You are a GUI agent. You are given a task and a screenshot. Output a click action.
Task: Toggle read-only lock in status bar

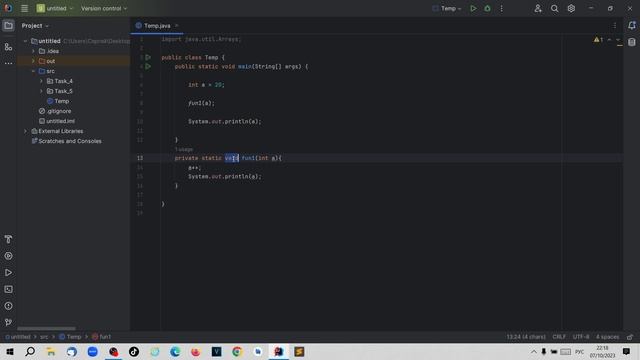click(630, 337)
